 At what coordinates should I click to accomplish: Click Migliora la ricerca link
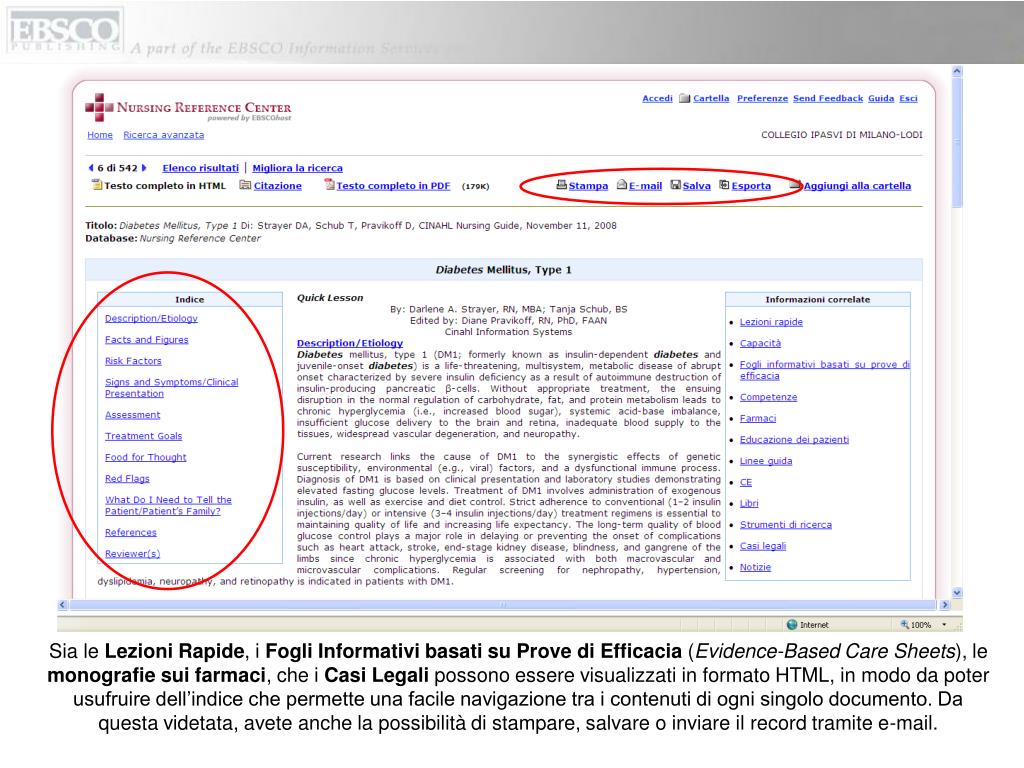pyautogui.click(x=297, y=168)
